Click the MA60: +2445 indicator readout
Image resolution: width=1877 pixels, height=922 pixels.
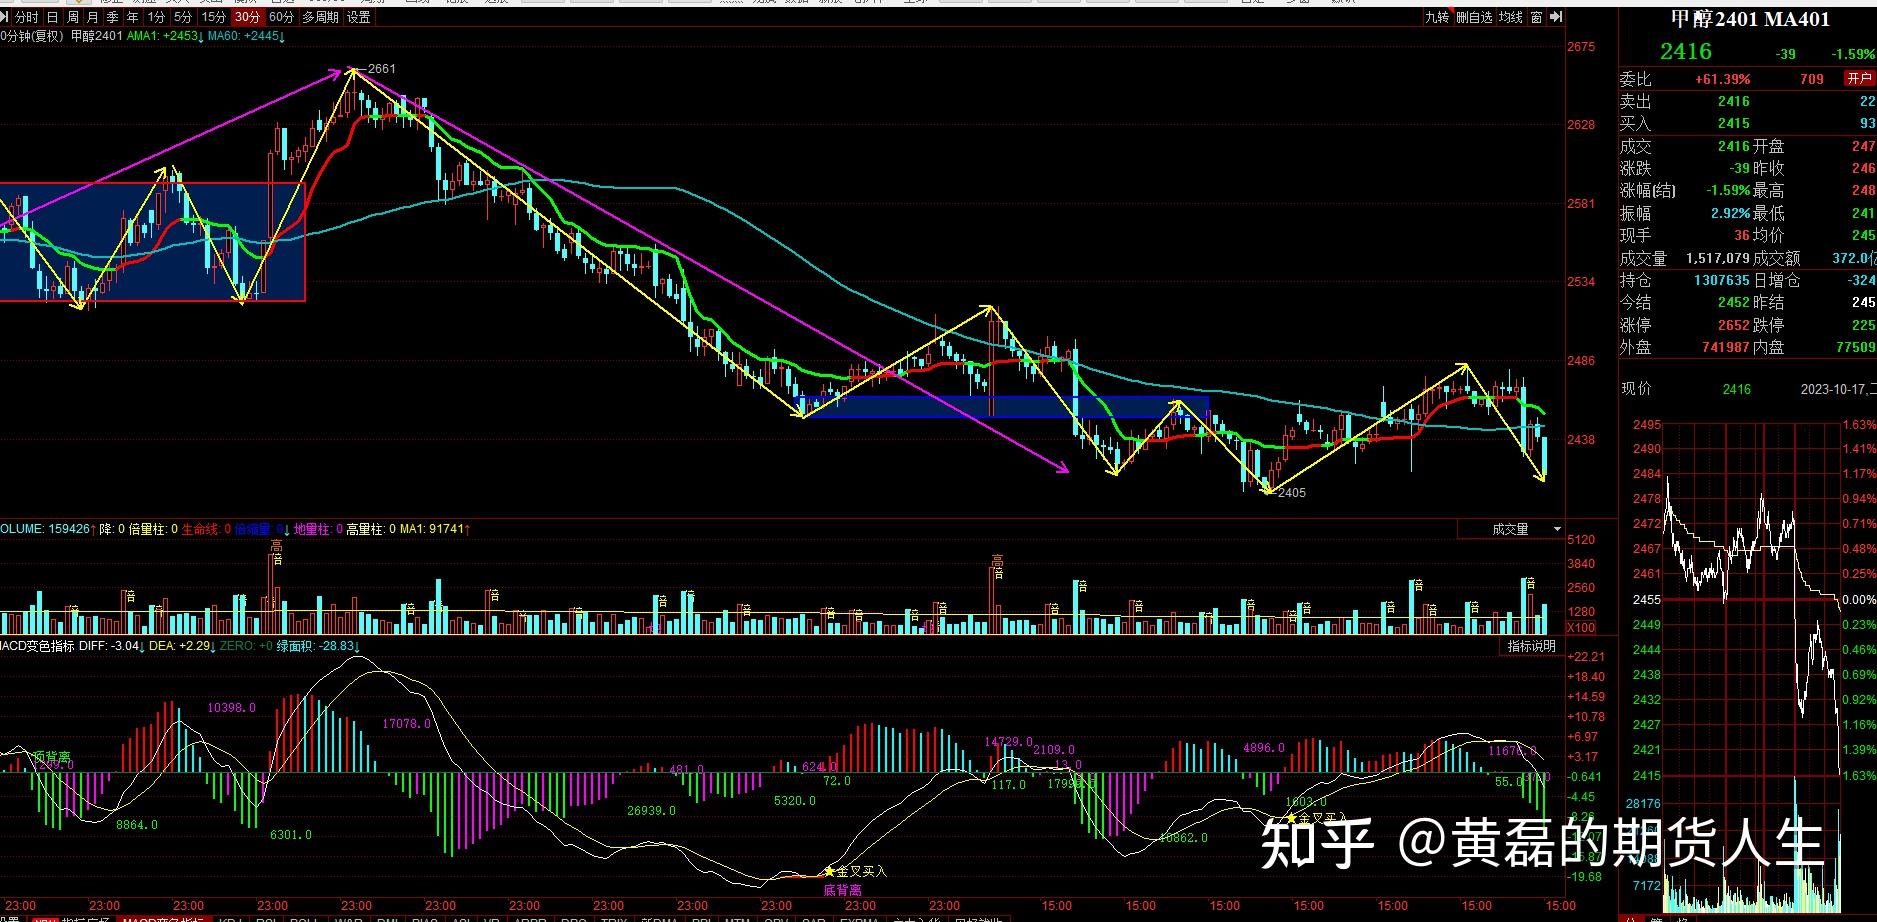click(246, 36)
